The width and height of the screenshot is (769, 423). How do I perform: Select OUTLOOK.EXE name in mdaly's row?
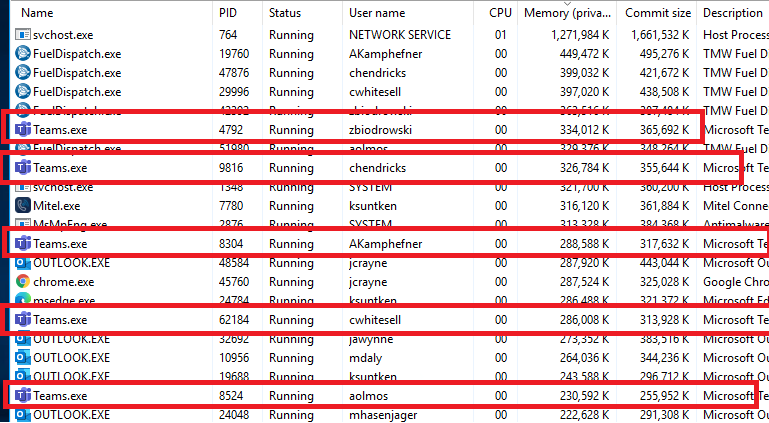click(71, 358)
